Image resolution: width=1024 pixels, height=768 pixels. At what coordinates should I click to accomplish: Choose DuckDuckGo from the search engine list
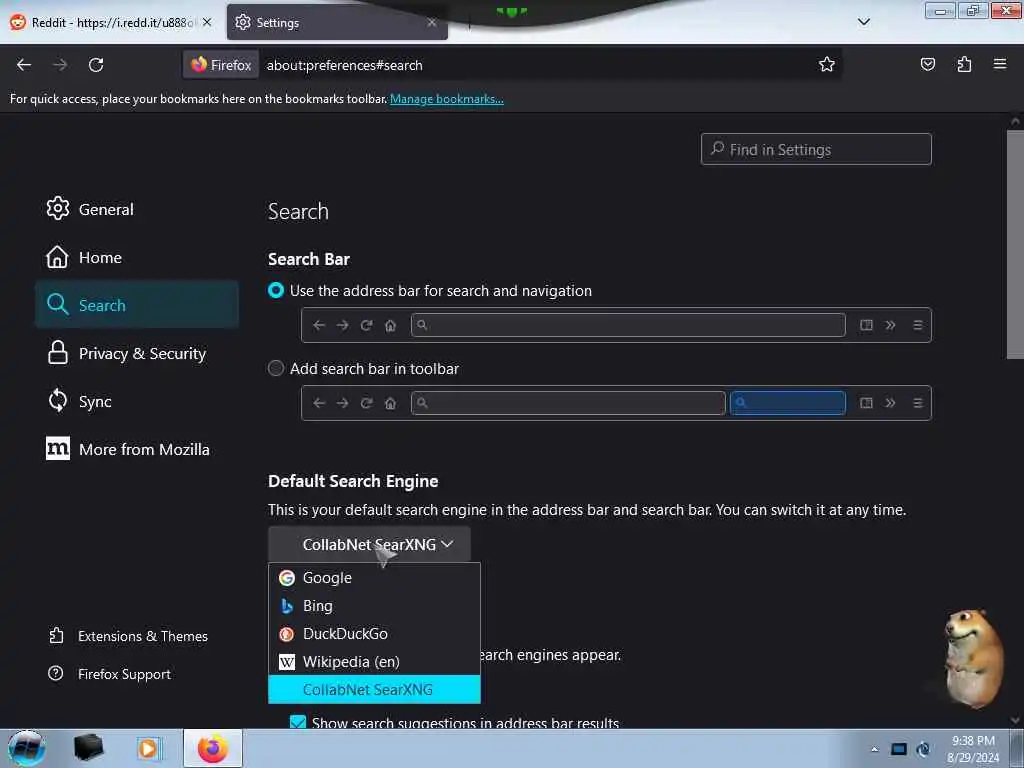pyautogui.click(x=374, y=633)
